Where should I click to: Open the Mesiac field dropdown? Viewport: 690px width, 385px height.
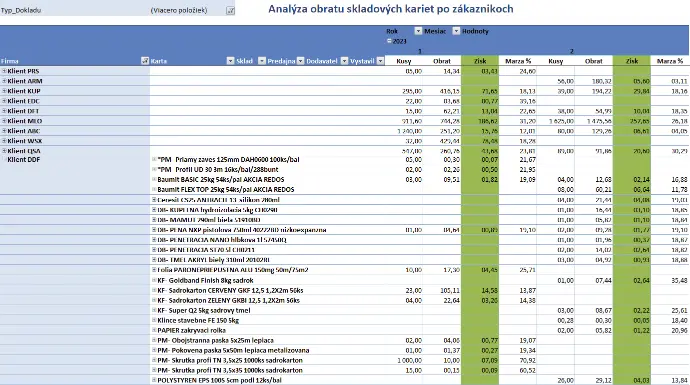click(x=456, y=31)
